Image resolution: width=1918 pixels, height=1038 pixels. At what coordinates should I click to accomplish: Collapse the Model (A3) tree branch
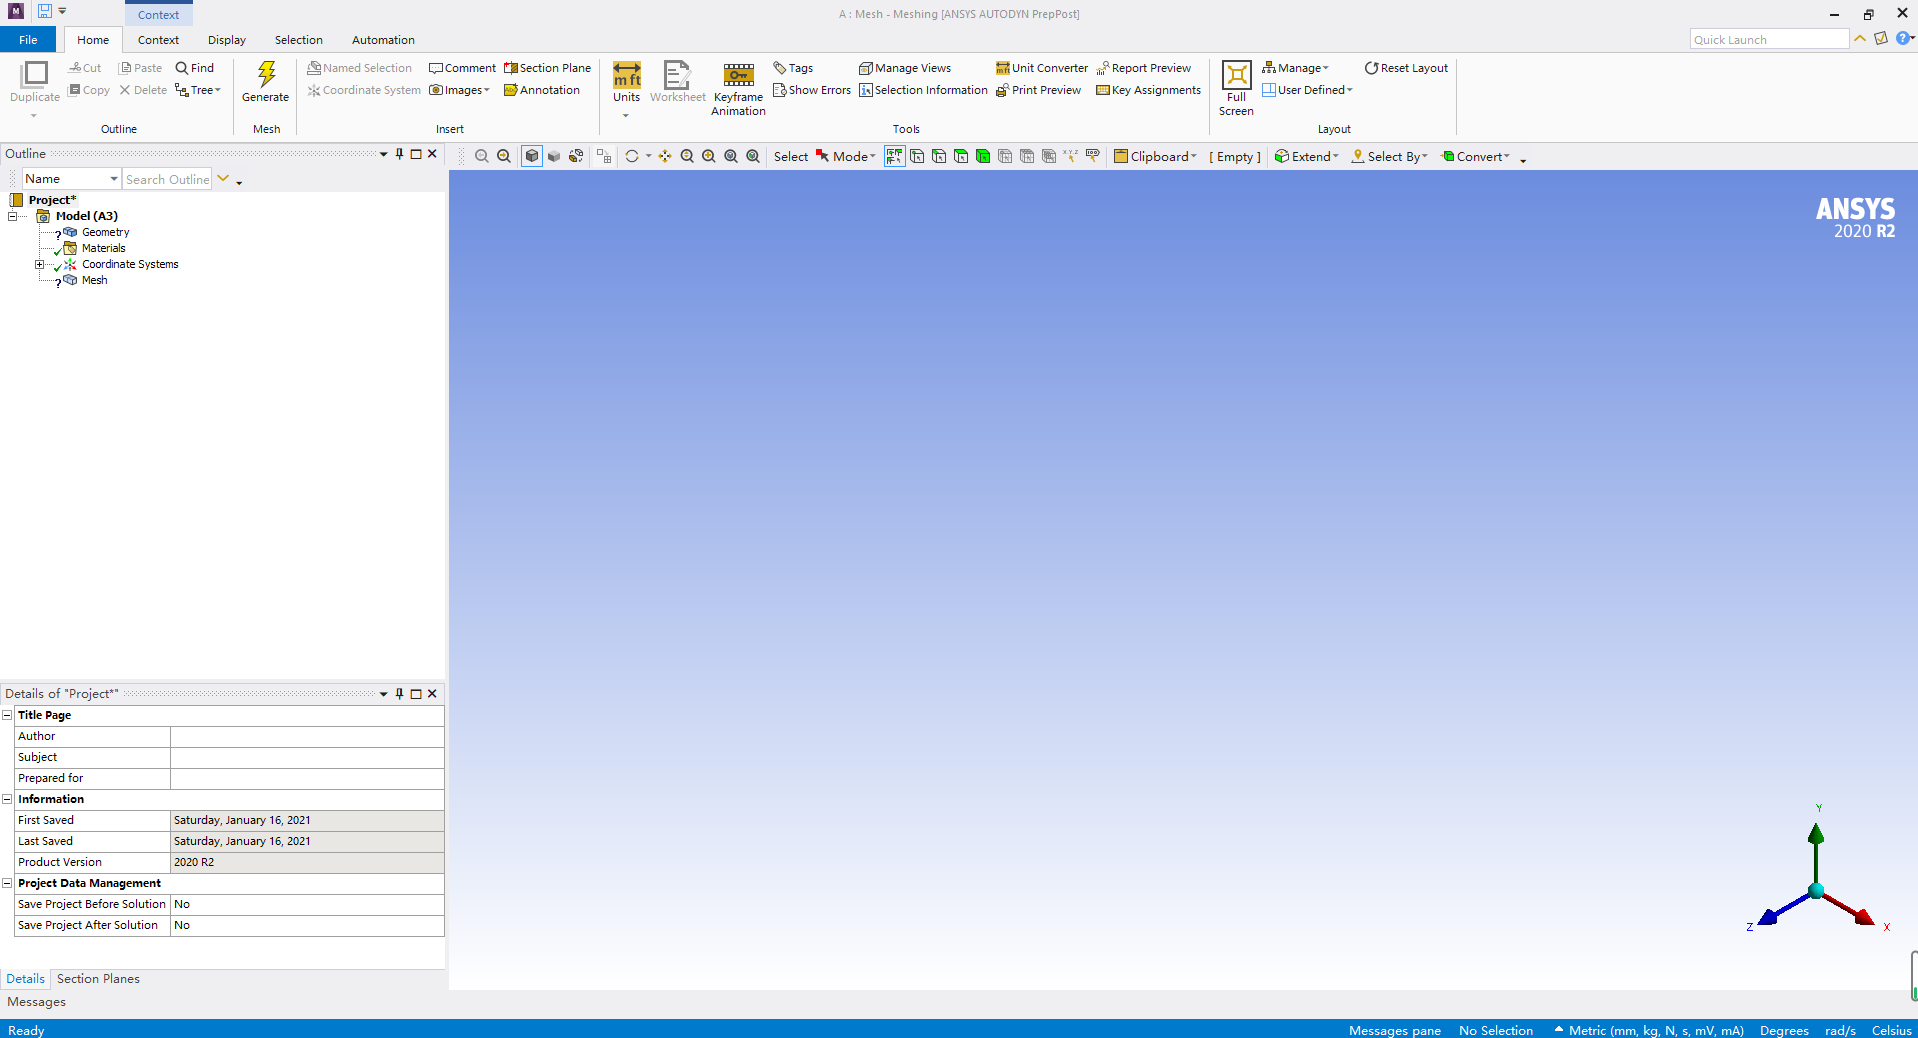(12, 217)
